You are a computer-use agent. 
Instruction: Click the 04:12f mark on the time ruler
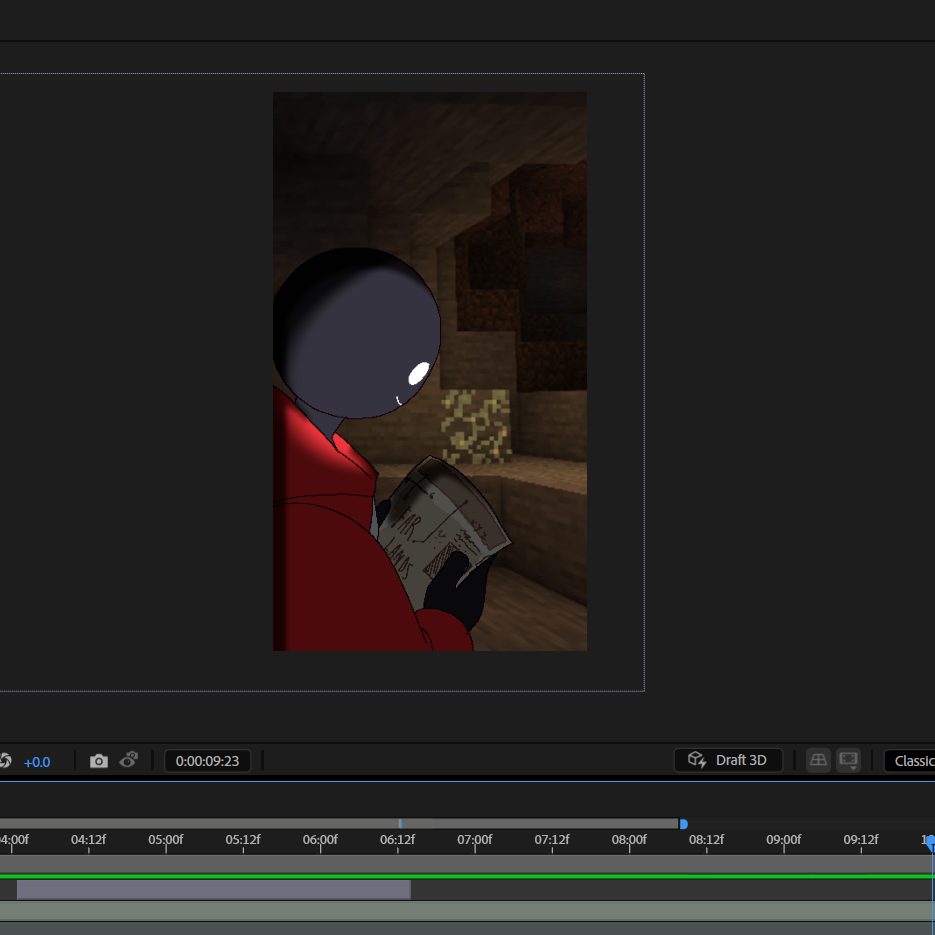(x=88, y=840)
